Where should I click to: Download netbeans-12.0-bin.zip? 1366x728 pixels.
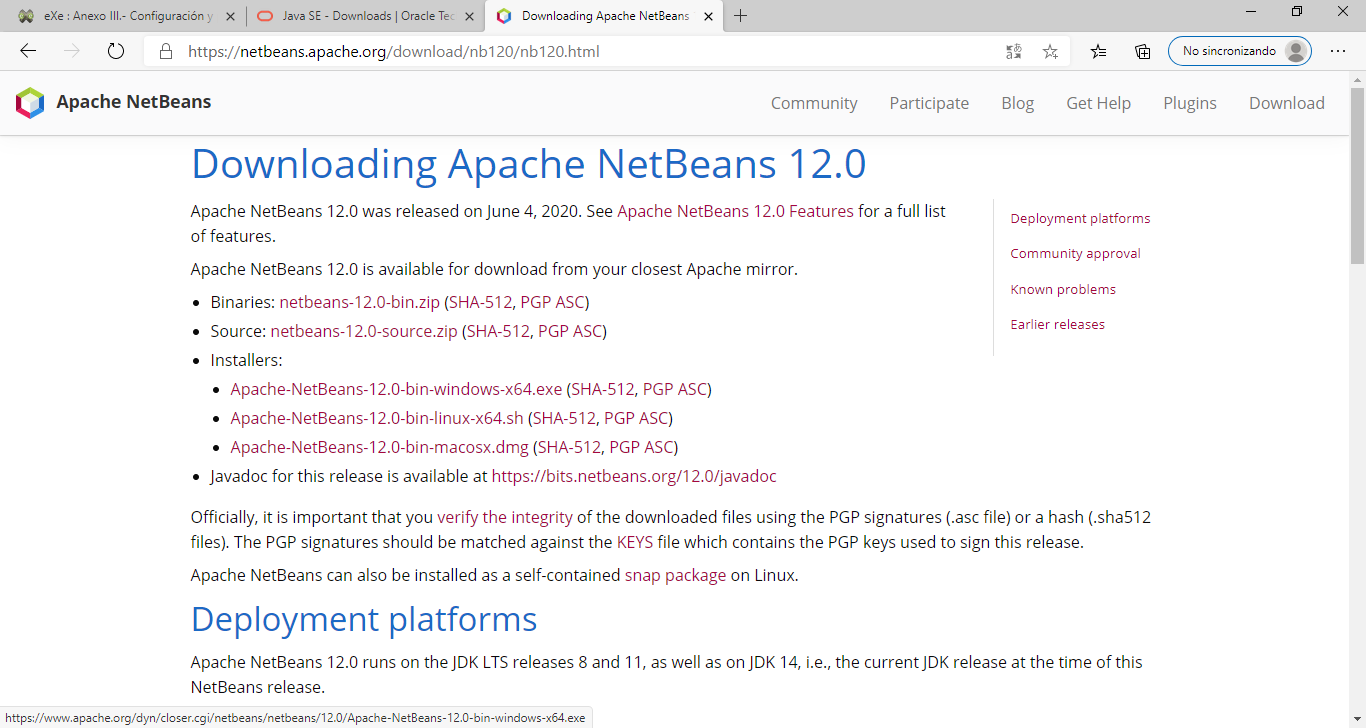pos(359,302)
